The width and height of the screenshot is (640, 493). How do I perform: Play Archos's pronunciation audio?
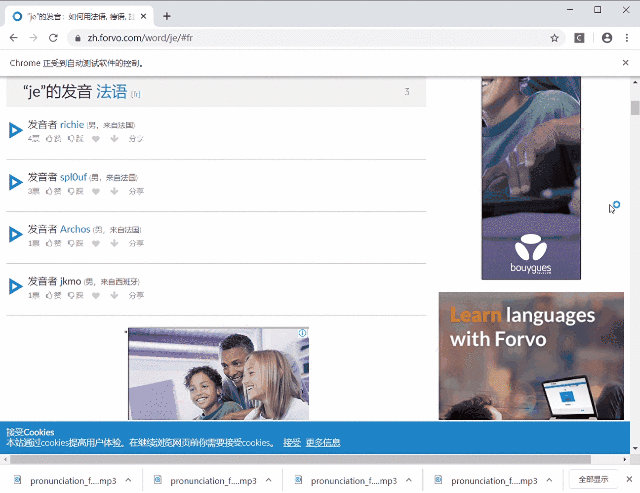click(15, 234)
